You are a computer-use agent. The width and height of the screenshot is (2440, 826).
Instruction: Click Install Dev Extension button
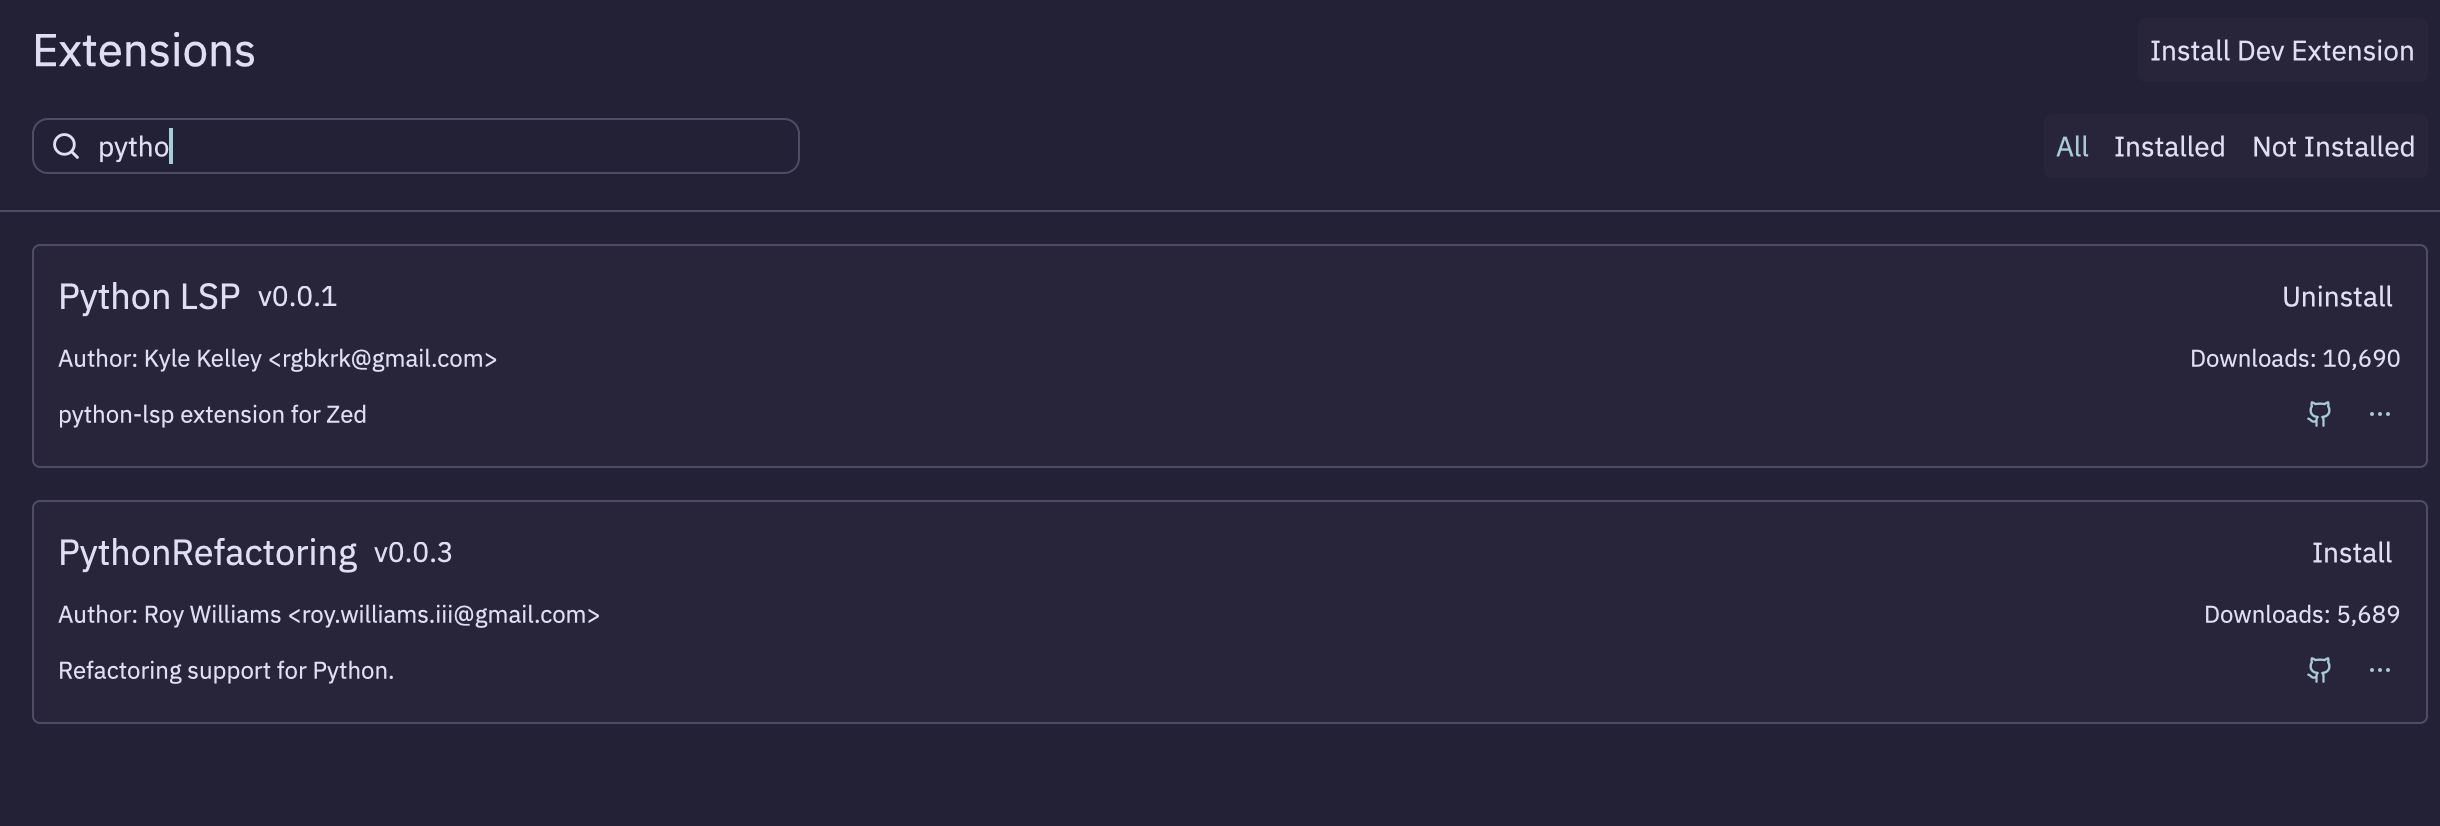coord(2282,51)
